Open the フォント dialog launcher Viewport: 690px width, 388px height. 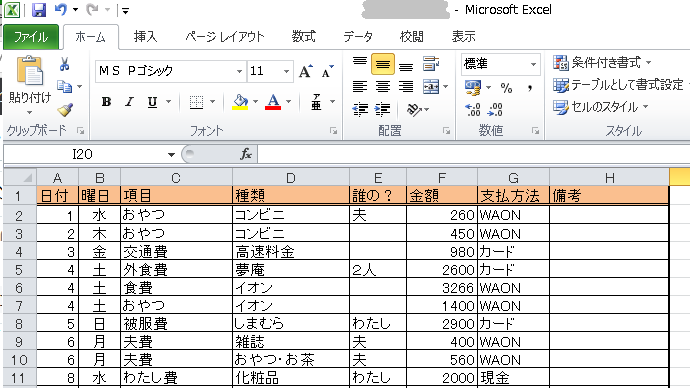coord(334,131)
